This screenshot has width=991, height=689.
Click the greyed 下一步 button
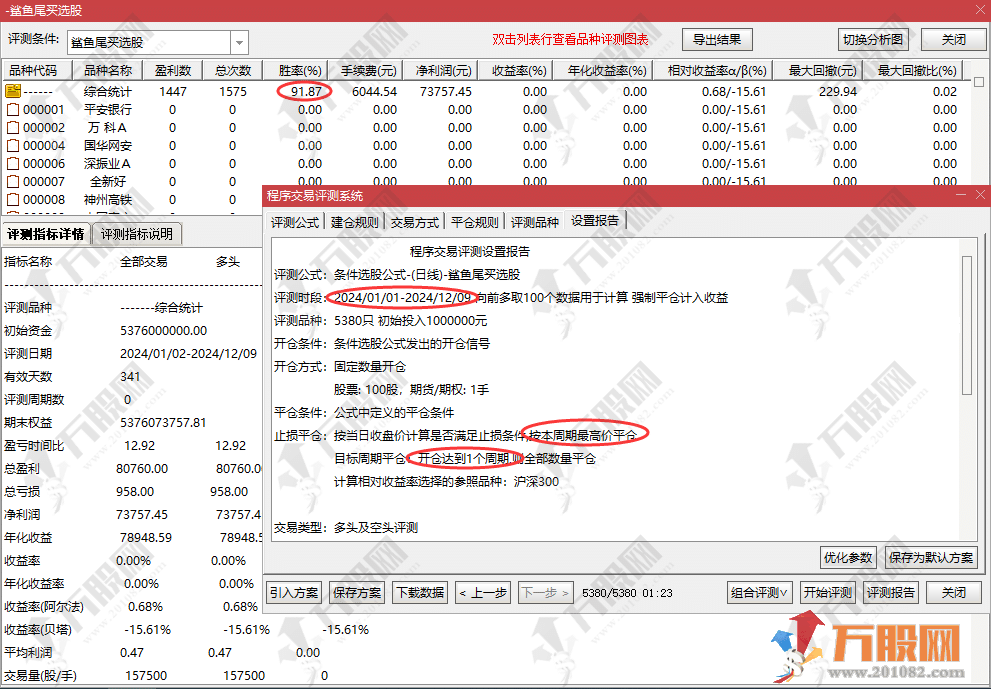(x=546, y=593)
